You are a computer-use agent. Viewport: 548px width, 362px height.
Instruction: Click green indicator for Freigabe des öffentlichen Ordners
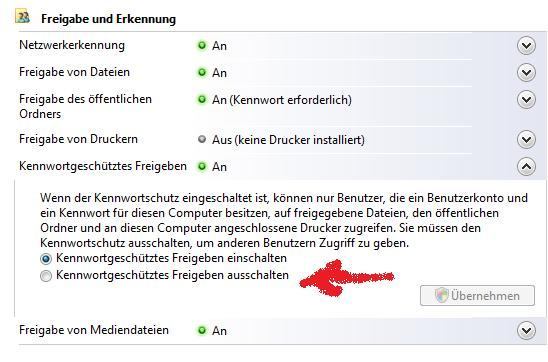click(x=202, y=99)
